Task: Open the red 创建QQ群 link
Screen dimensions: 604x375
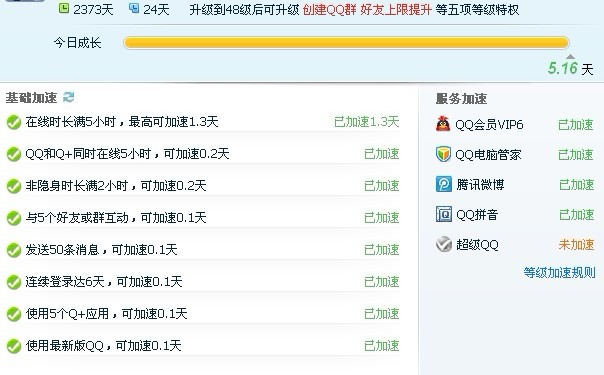Action: (329, 10)
